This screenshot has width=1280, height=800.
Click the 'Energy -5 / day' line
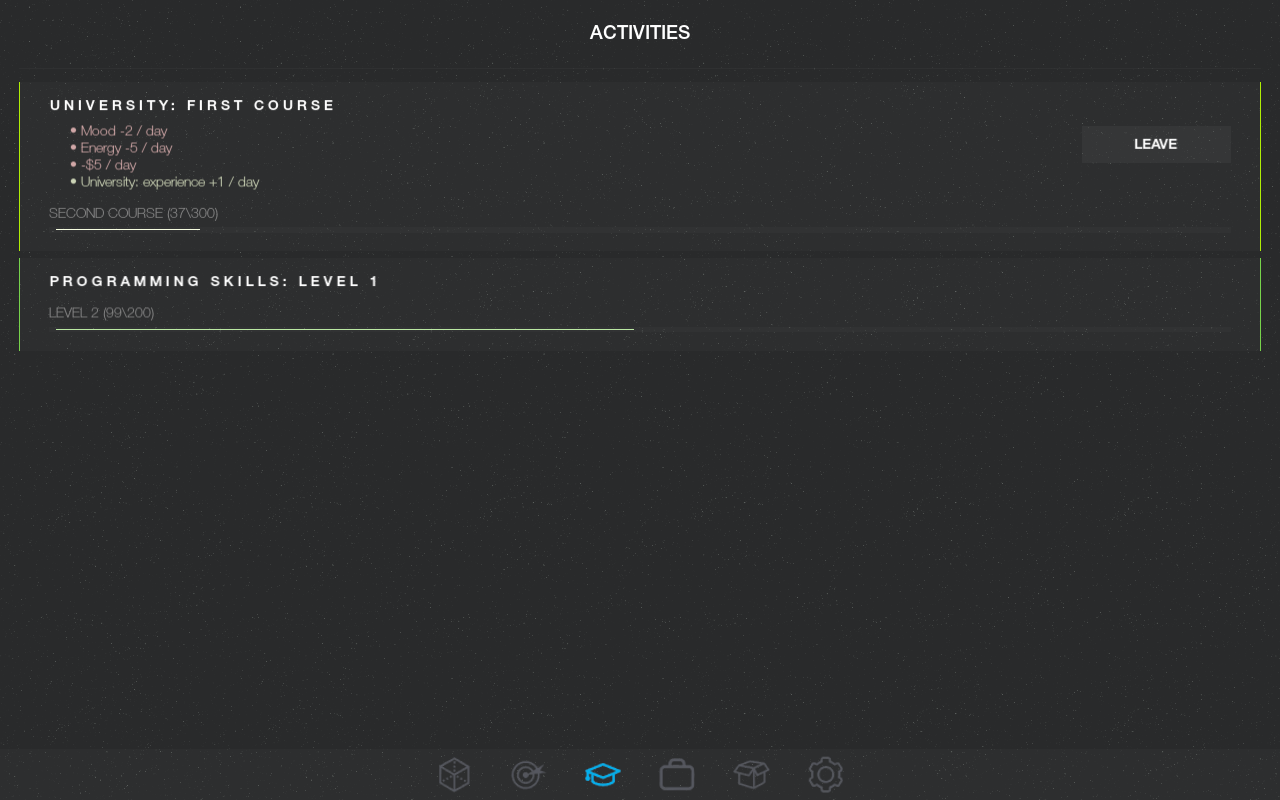point(126,148)
